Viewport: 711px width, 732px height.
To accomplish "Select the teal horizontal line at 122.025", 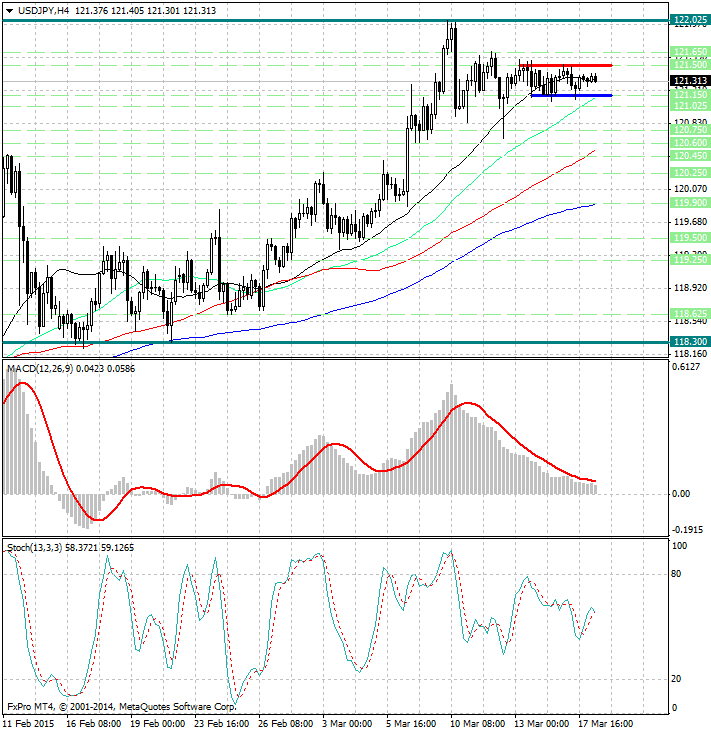I will coord(335,21).
